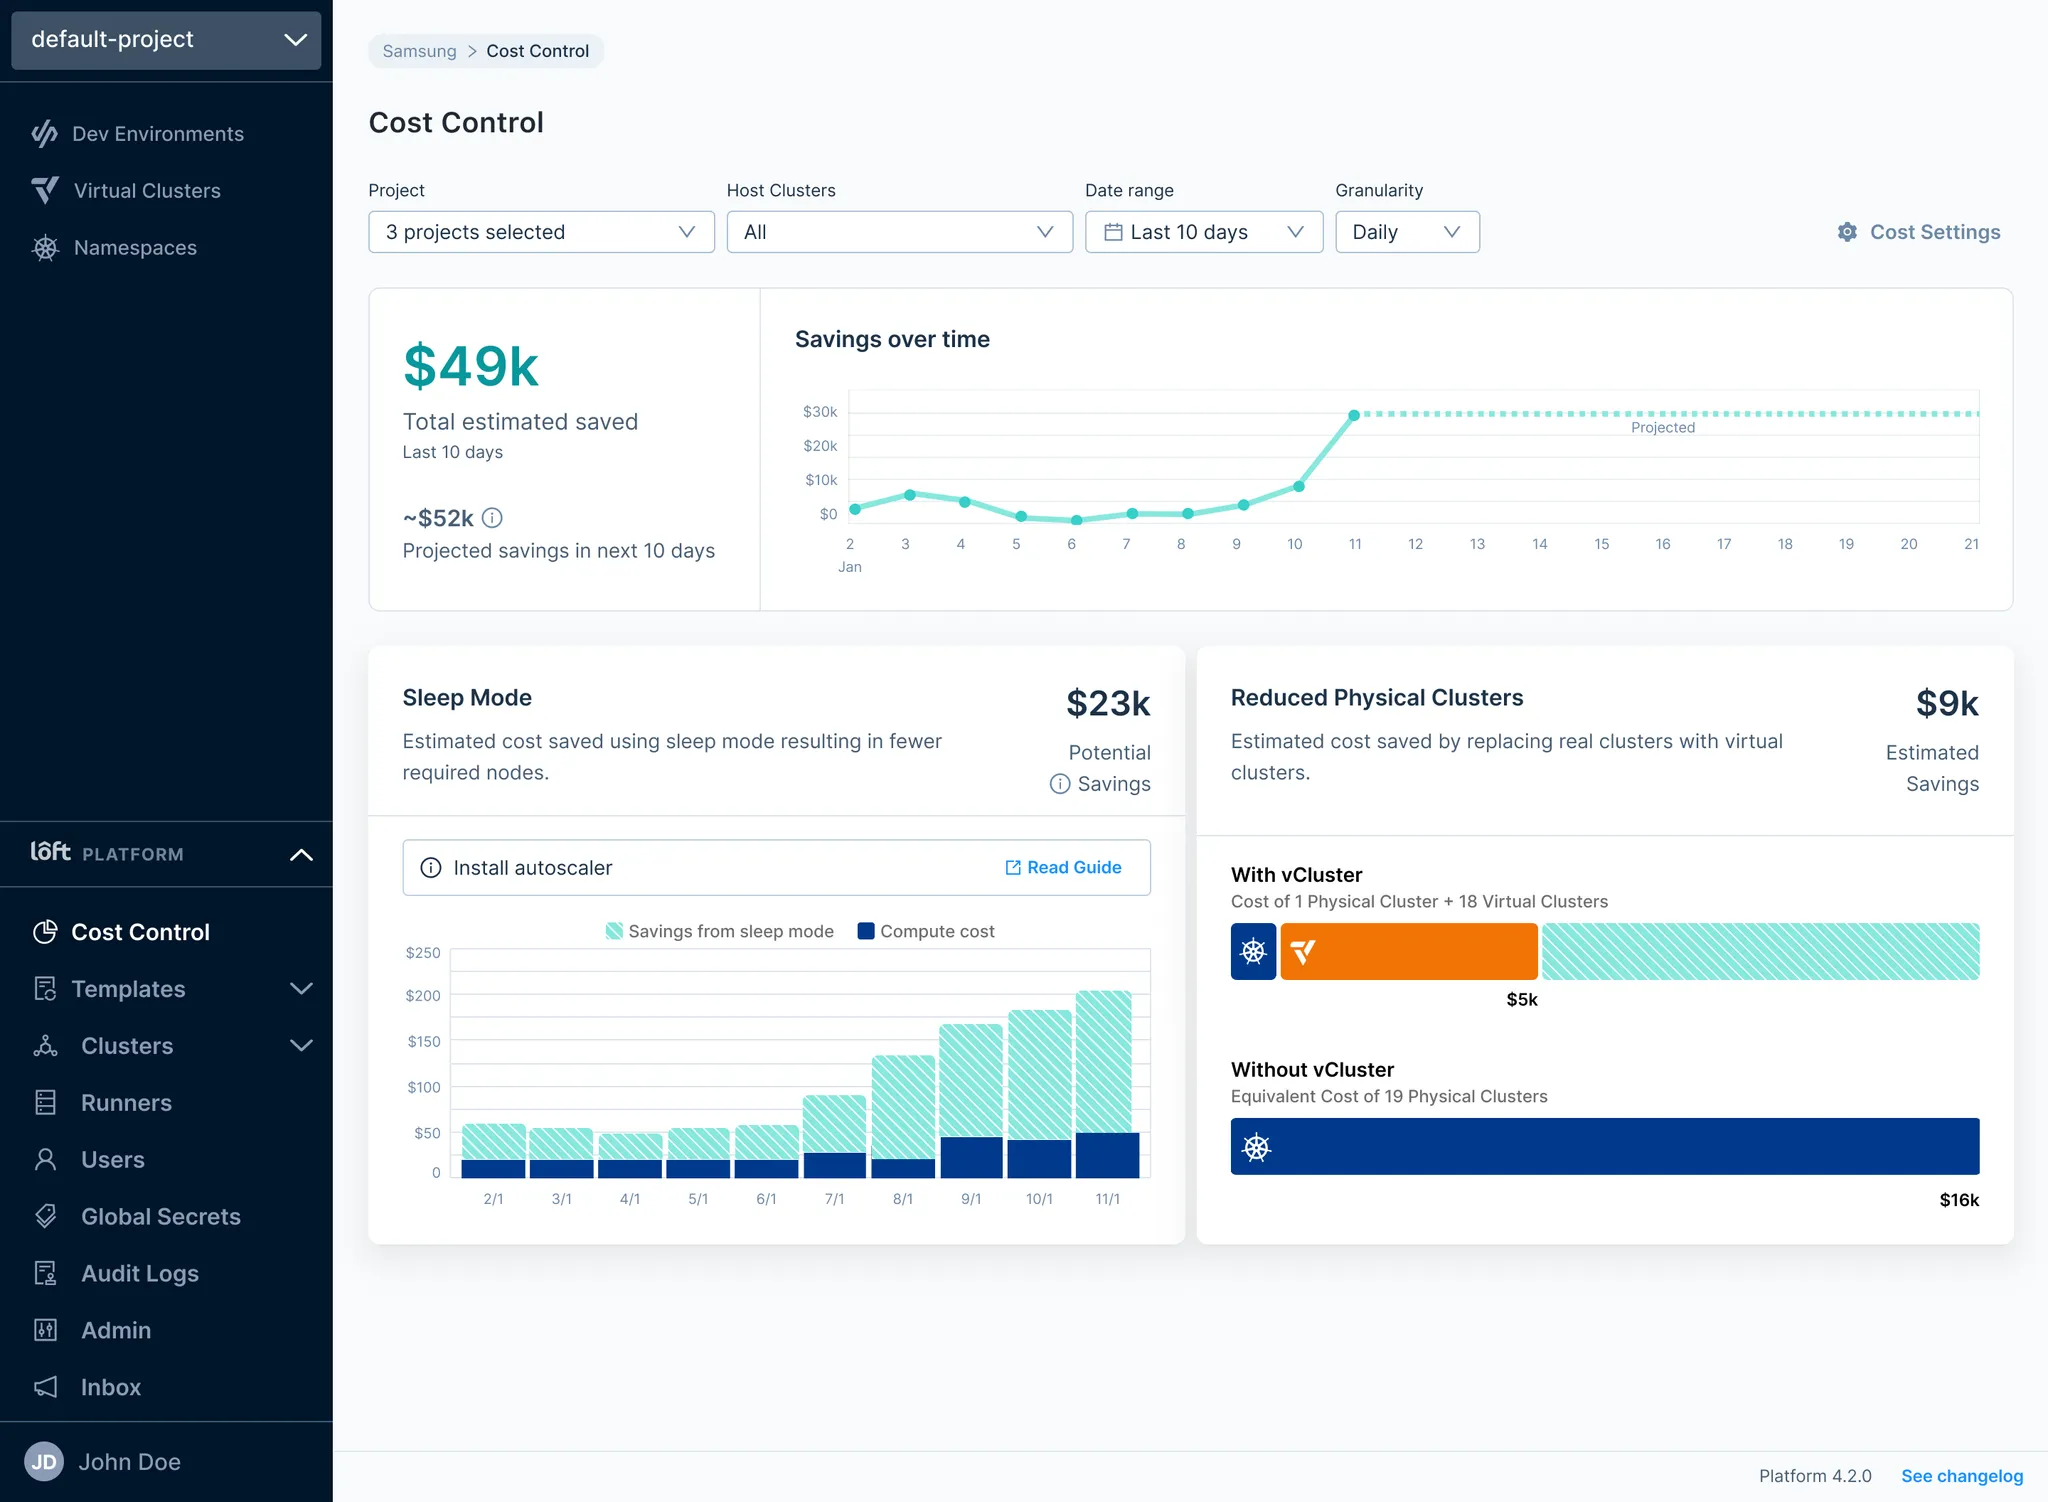Viewport: 2048px width, 1502px height.
Task: Click the See changelog link
Action: [x=1961, y=1476]
